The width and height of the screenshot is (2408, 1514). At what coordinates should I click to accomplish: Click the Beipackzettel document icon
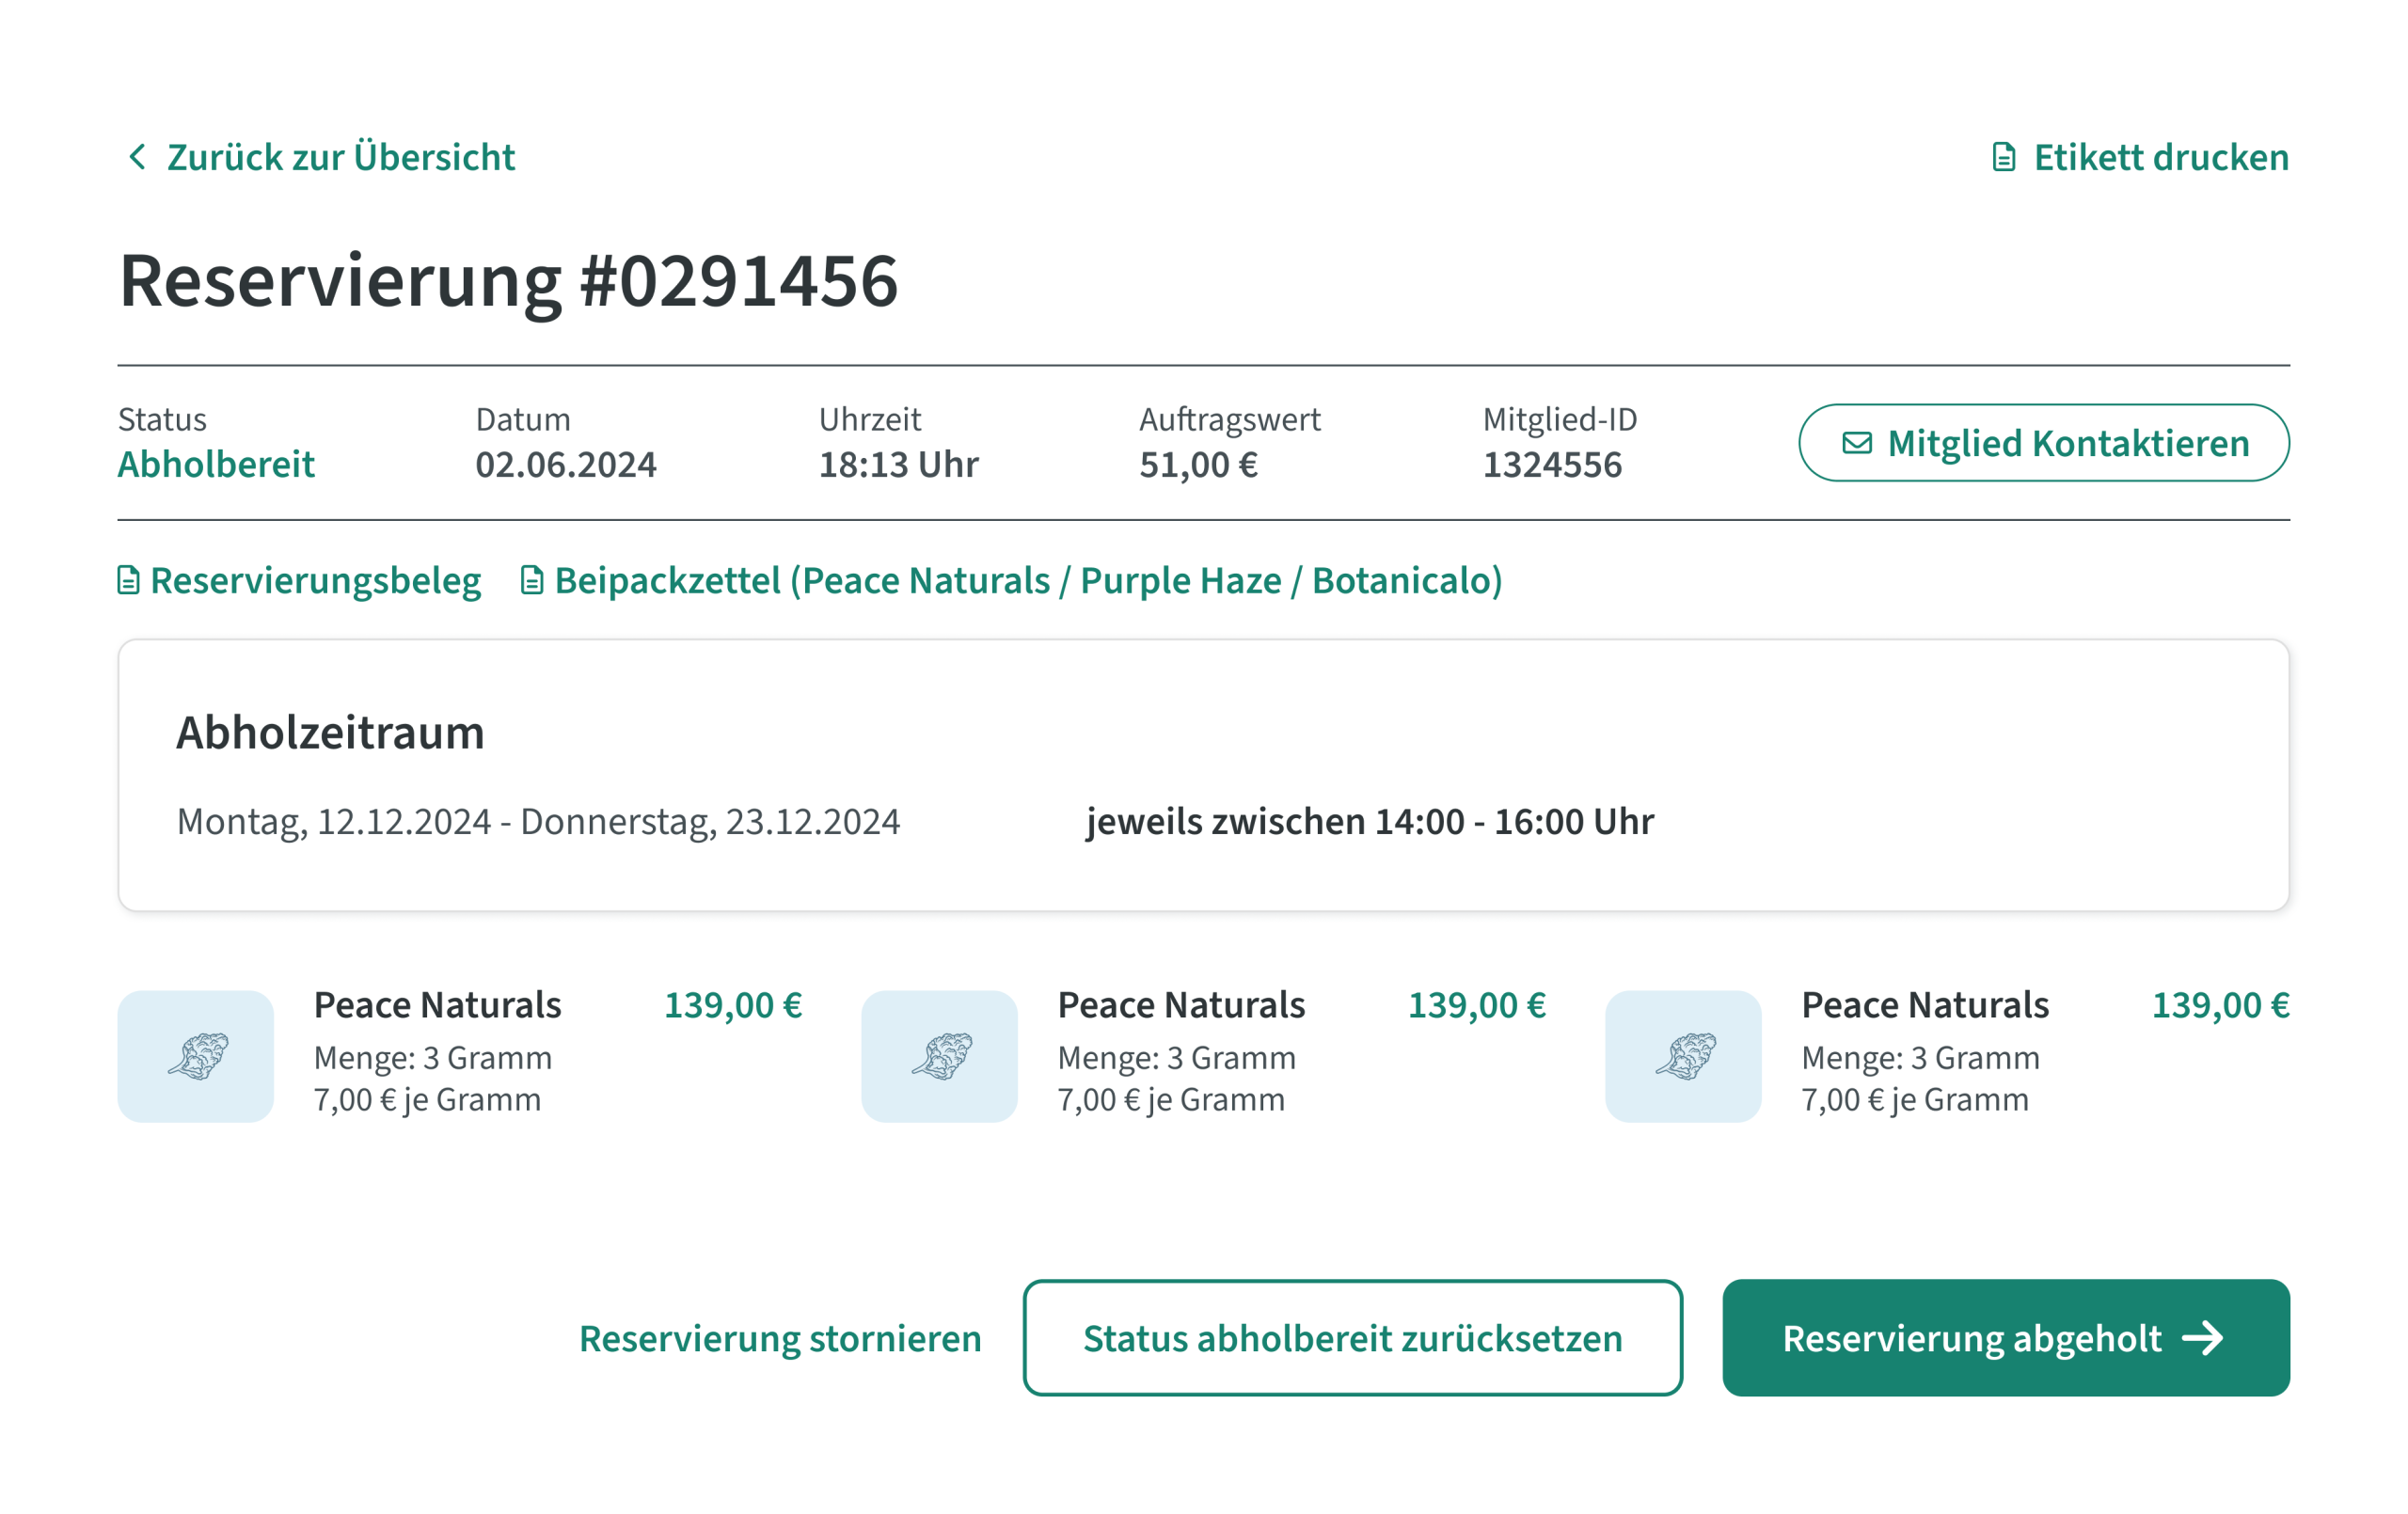pos(532,580)
